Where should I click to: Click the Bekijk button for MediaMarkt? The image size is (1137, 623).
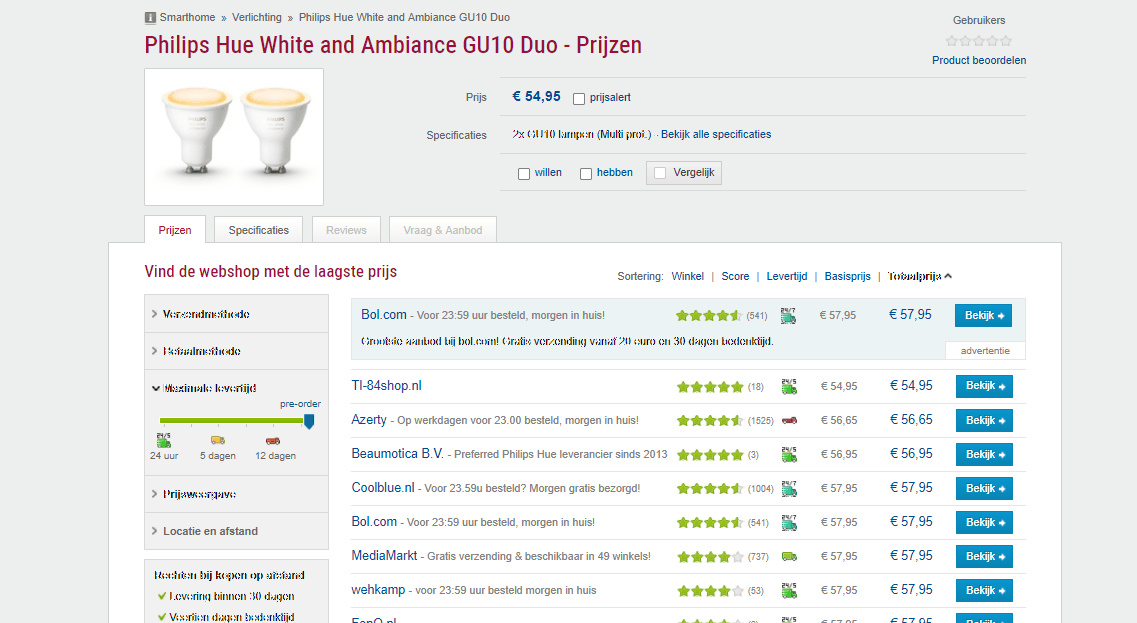[x=984, y=556]
